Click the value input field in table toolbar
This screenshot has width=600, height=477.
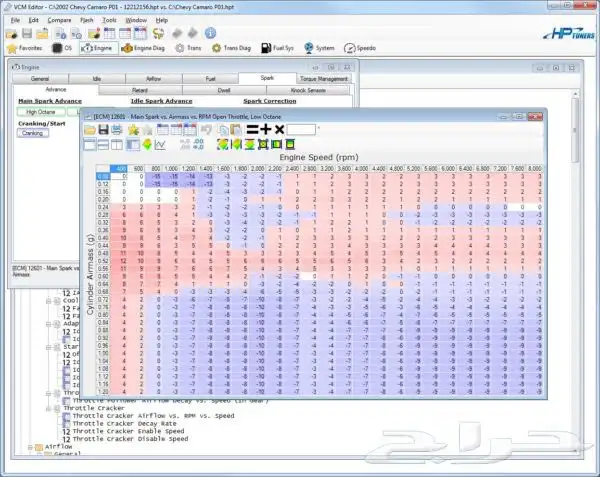(301, 130)
